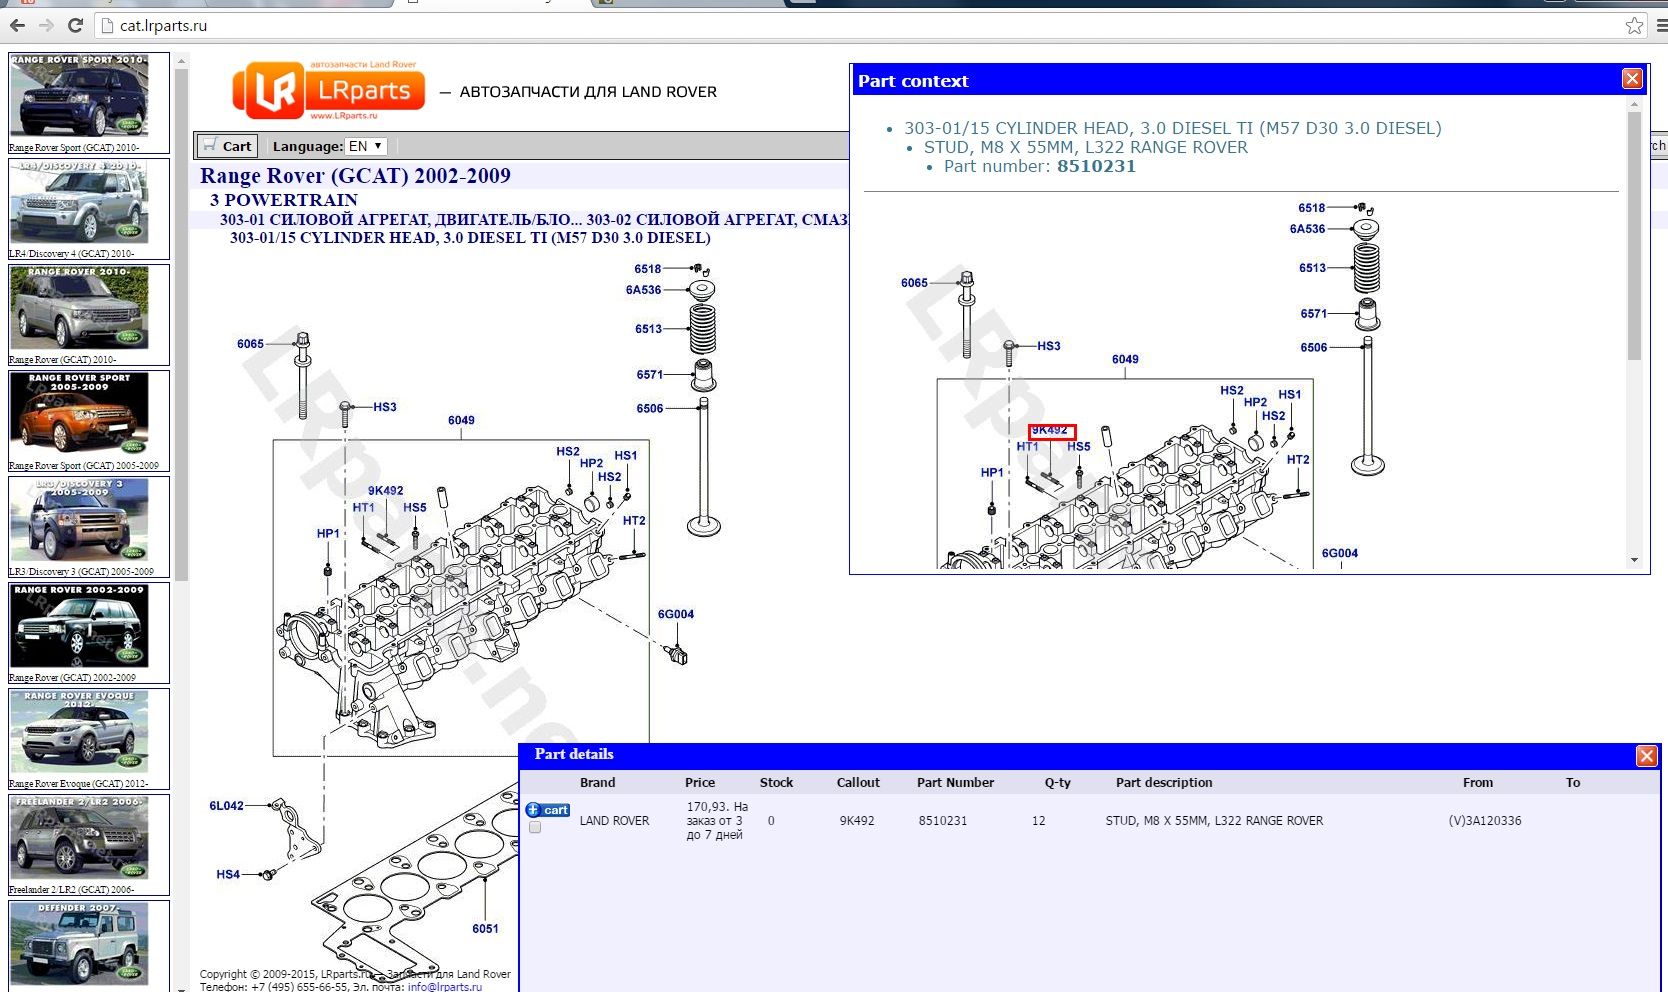Select callout 6065 in main diagram

(250, 344)
